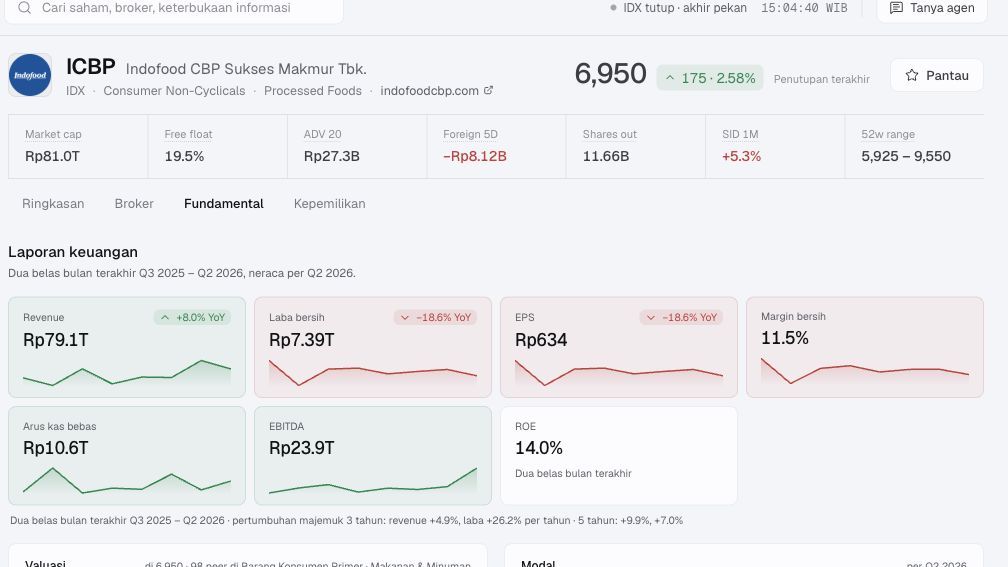Click the Penutupan terakhir label

[822, 79]
